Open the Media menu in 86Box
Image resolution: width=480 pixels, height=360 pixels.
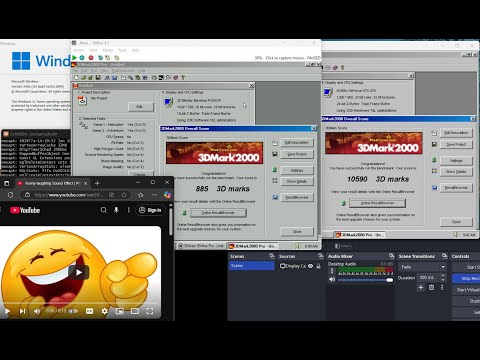pos(108,50)
